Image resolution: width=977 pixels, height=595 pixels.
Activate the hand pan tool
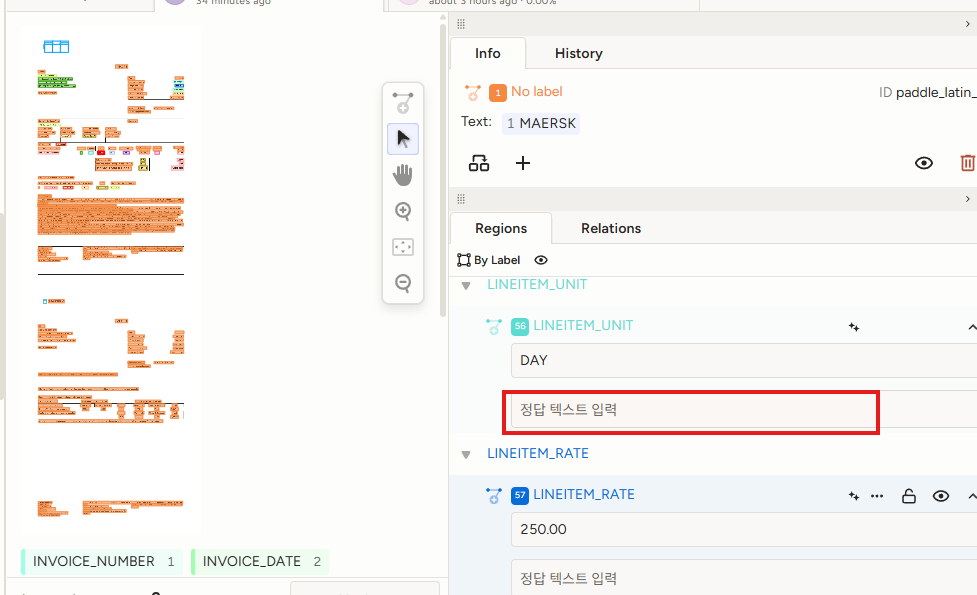pyautogui.click(x=403, y=175)
